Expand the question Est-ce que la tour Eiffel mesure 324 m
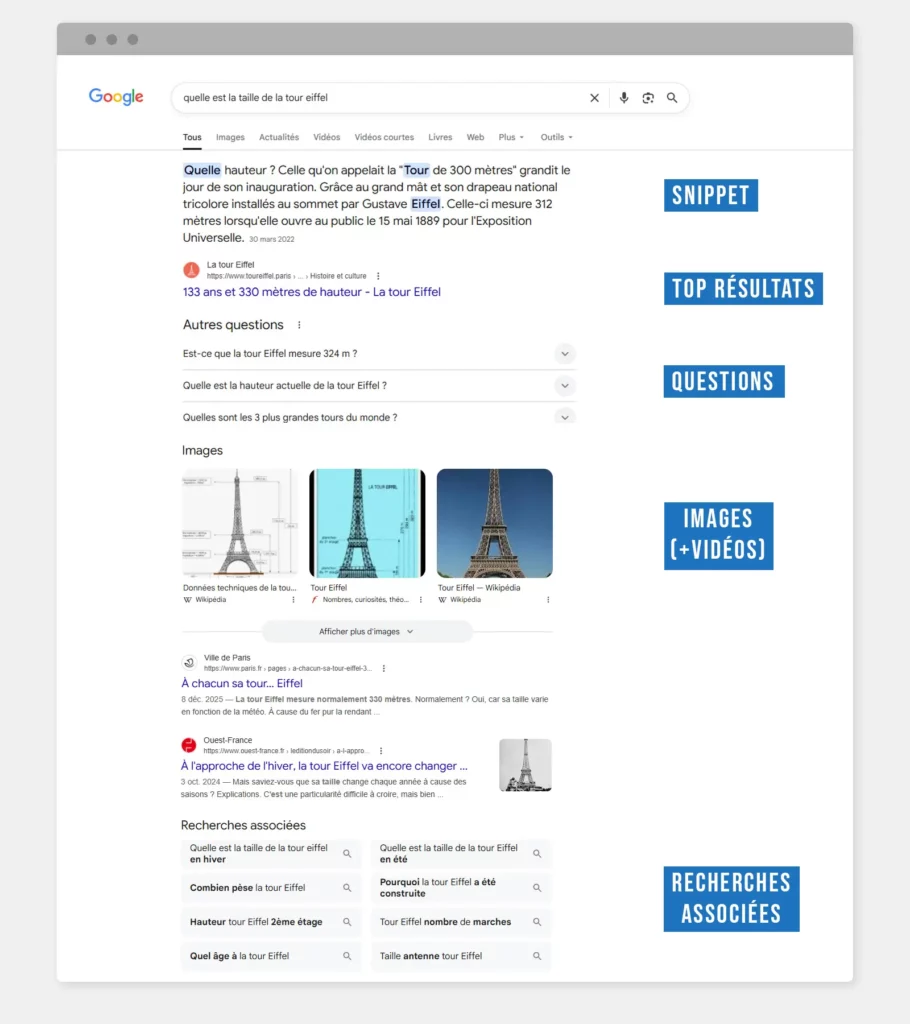The image size is (910, 1024). [x=565, y=353]
